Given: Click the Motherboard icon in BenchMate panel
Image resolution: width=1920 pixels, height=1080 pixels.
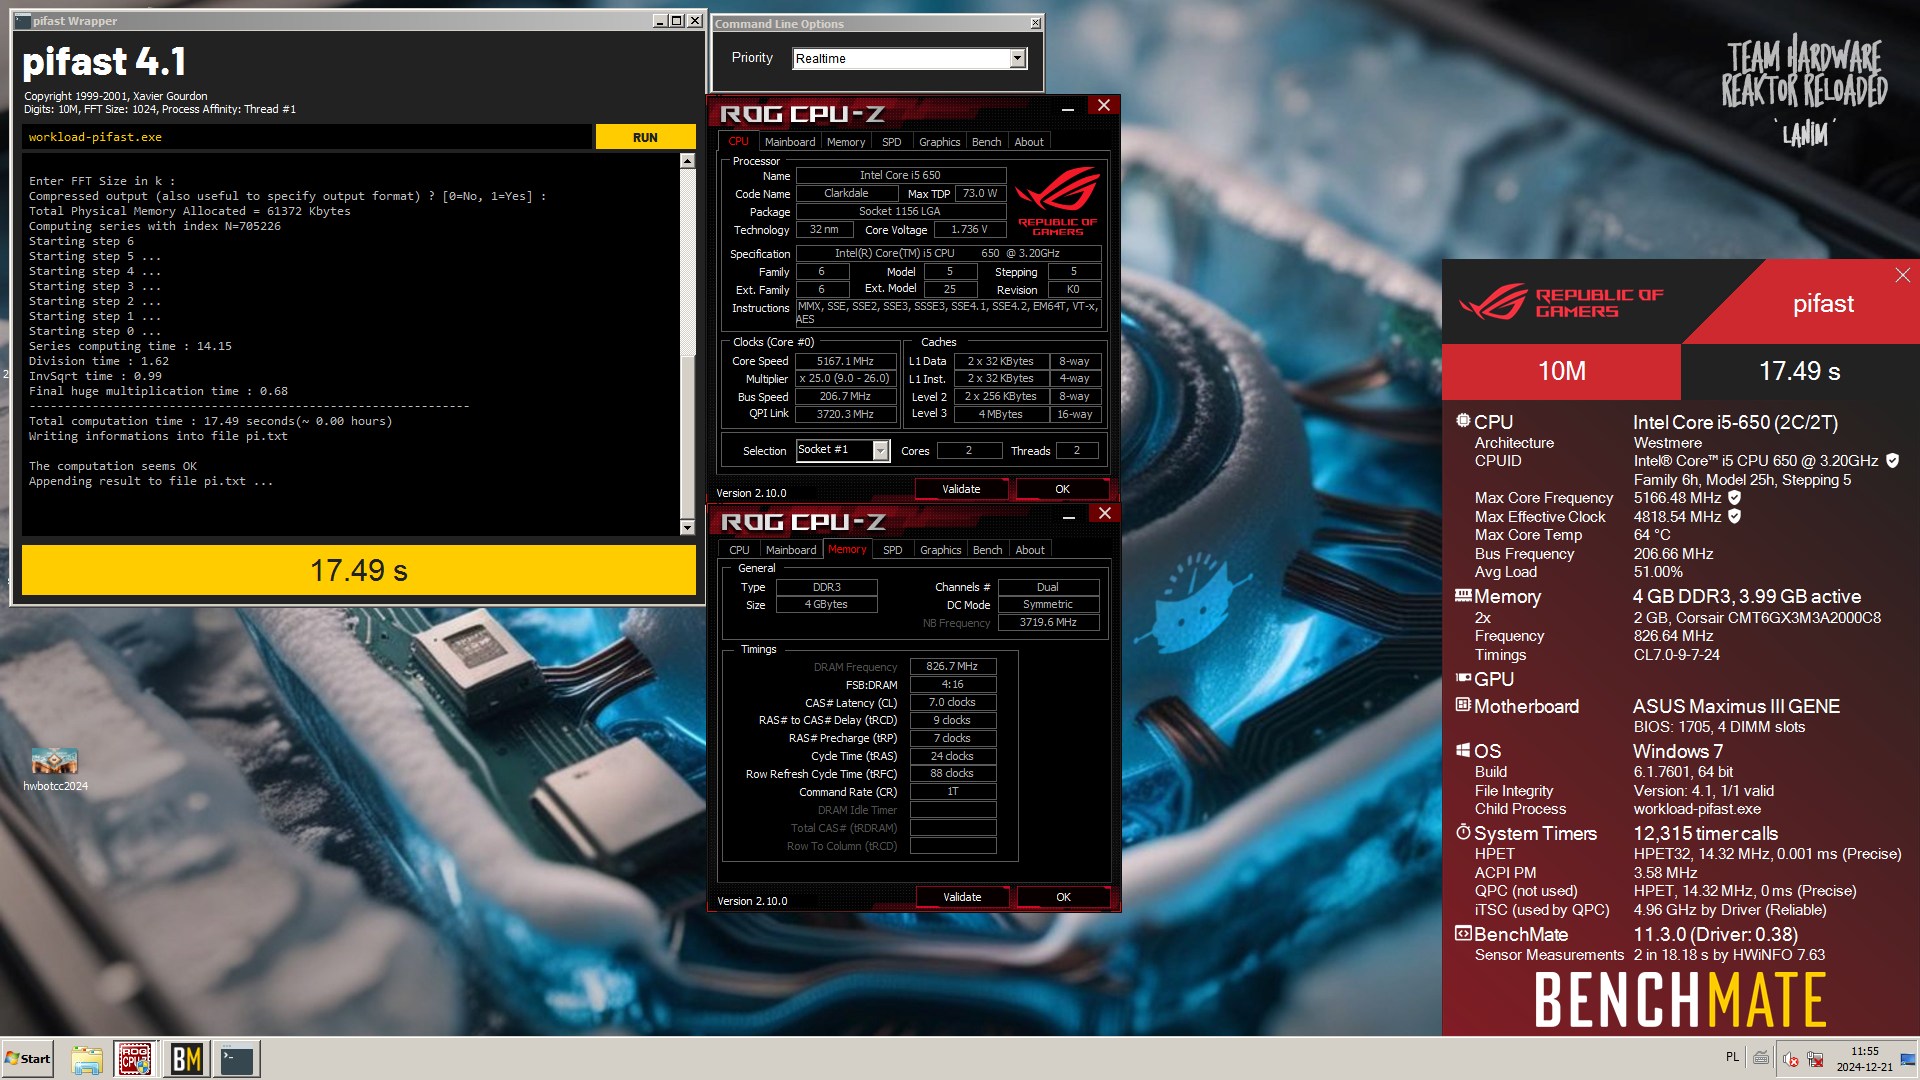Looking at the screenshot, I should click(x=1463, y=705).
